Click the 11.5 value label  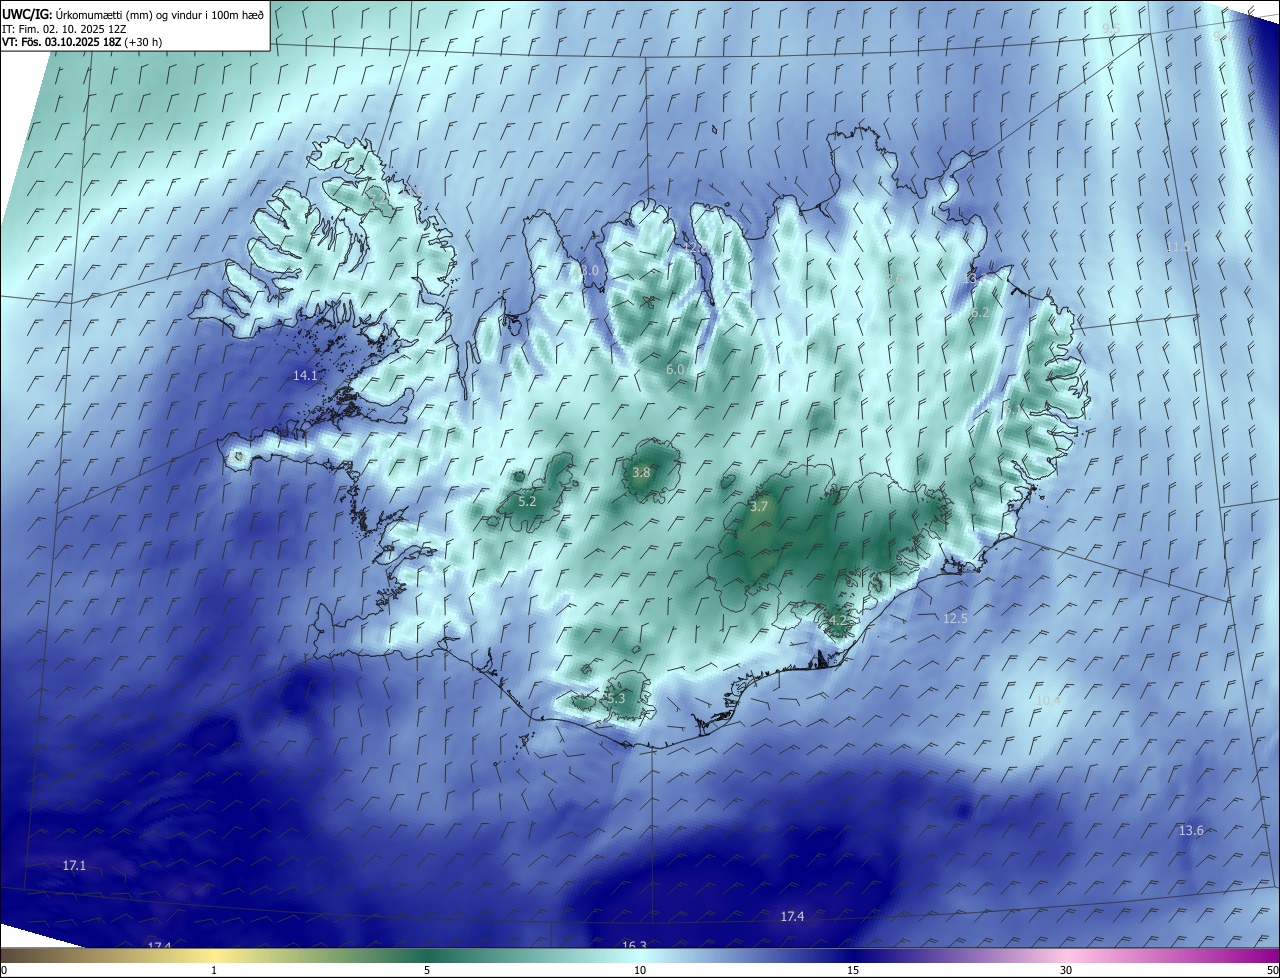coord(1178,247)
